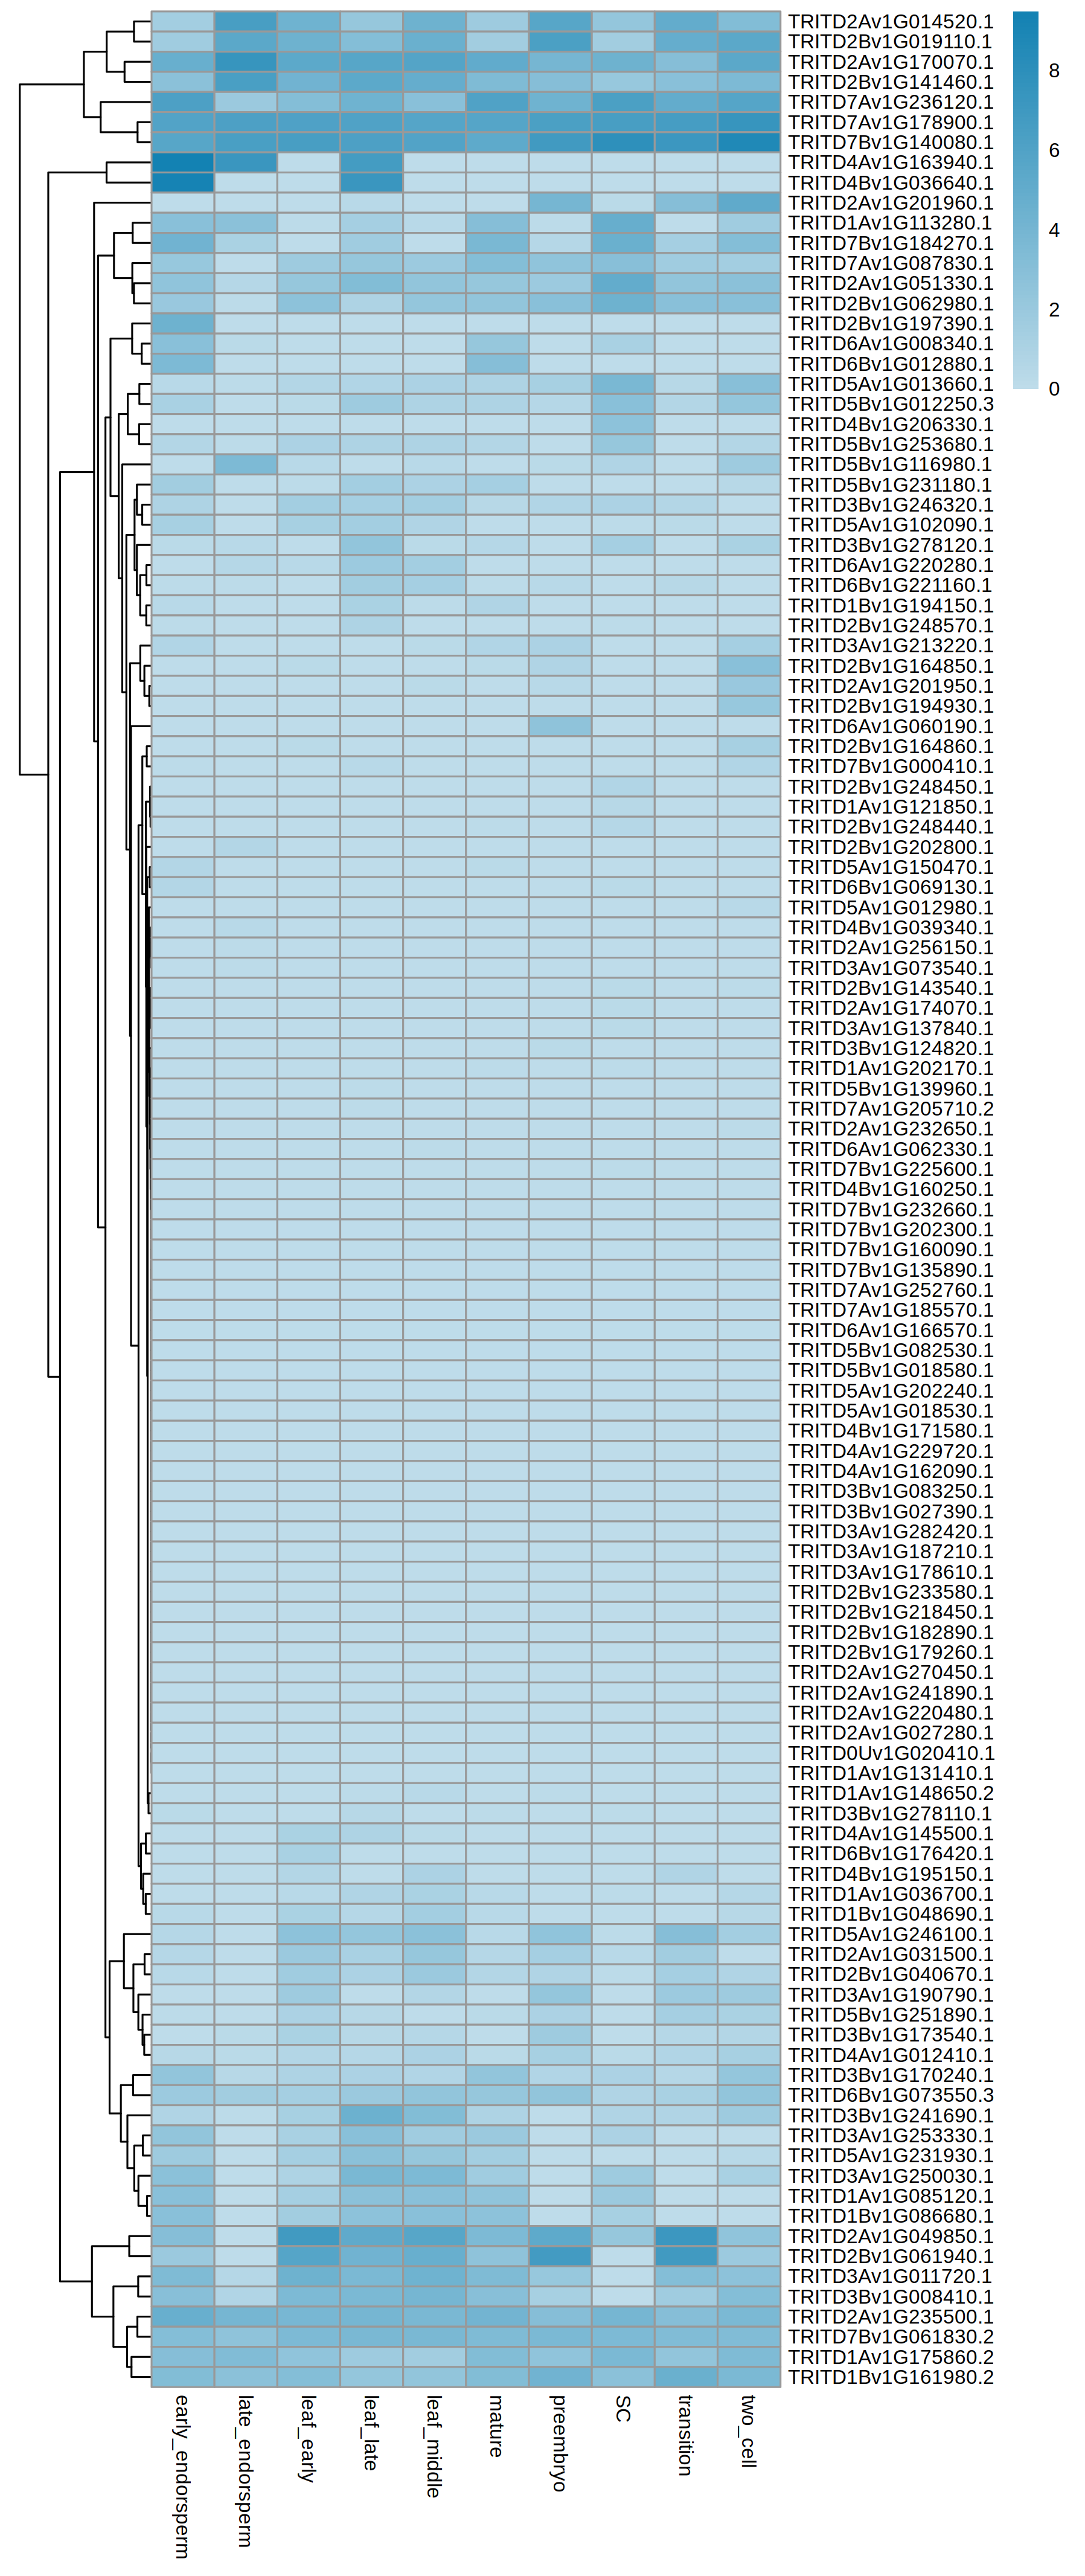Click the TRITD4Av1G163940.1 row label

coord(890,163)
